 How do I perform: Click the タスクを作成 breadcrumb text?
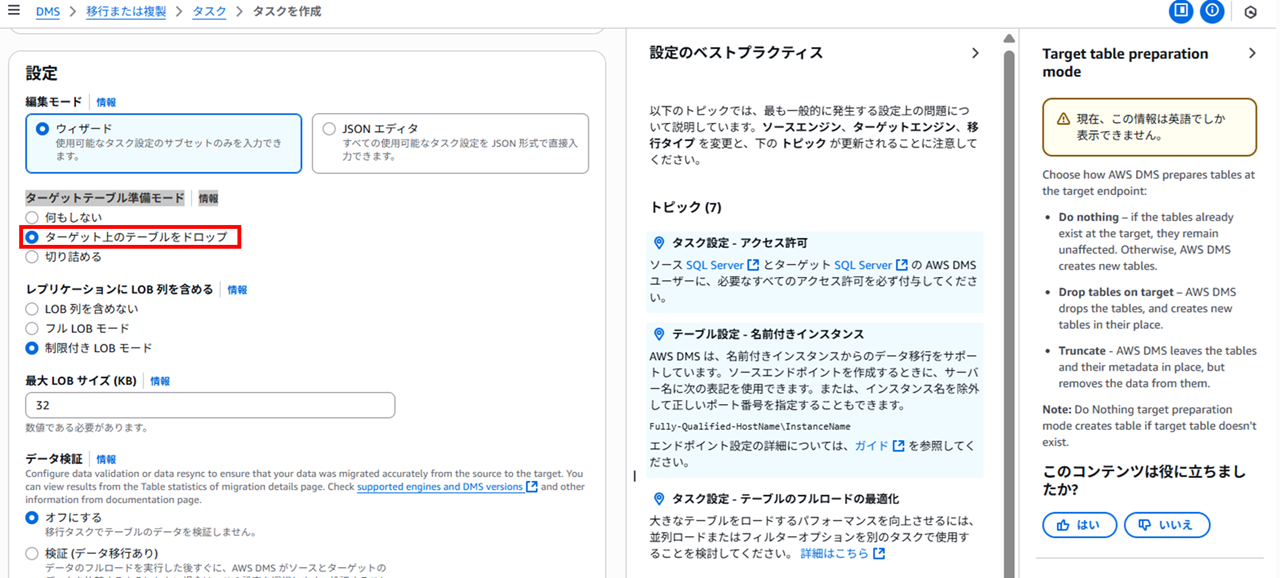tap(286, 12)
